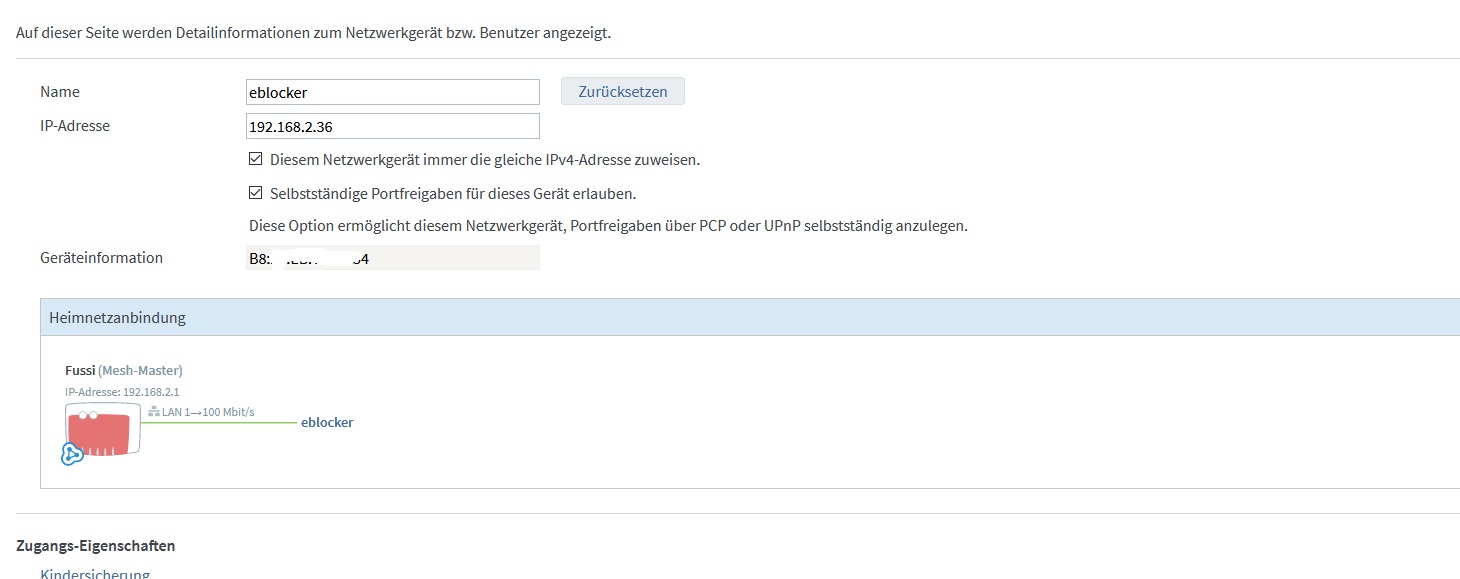This screenshot has height=579, width=1460.
Task: Click the Mesh-Master label next to Fussi
Action: (x=140, y=370)
